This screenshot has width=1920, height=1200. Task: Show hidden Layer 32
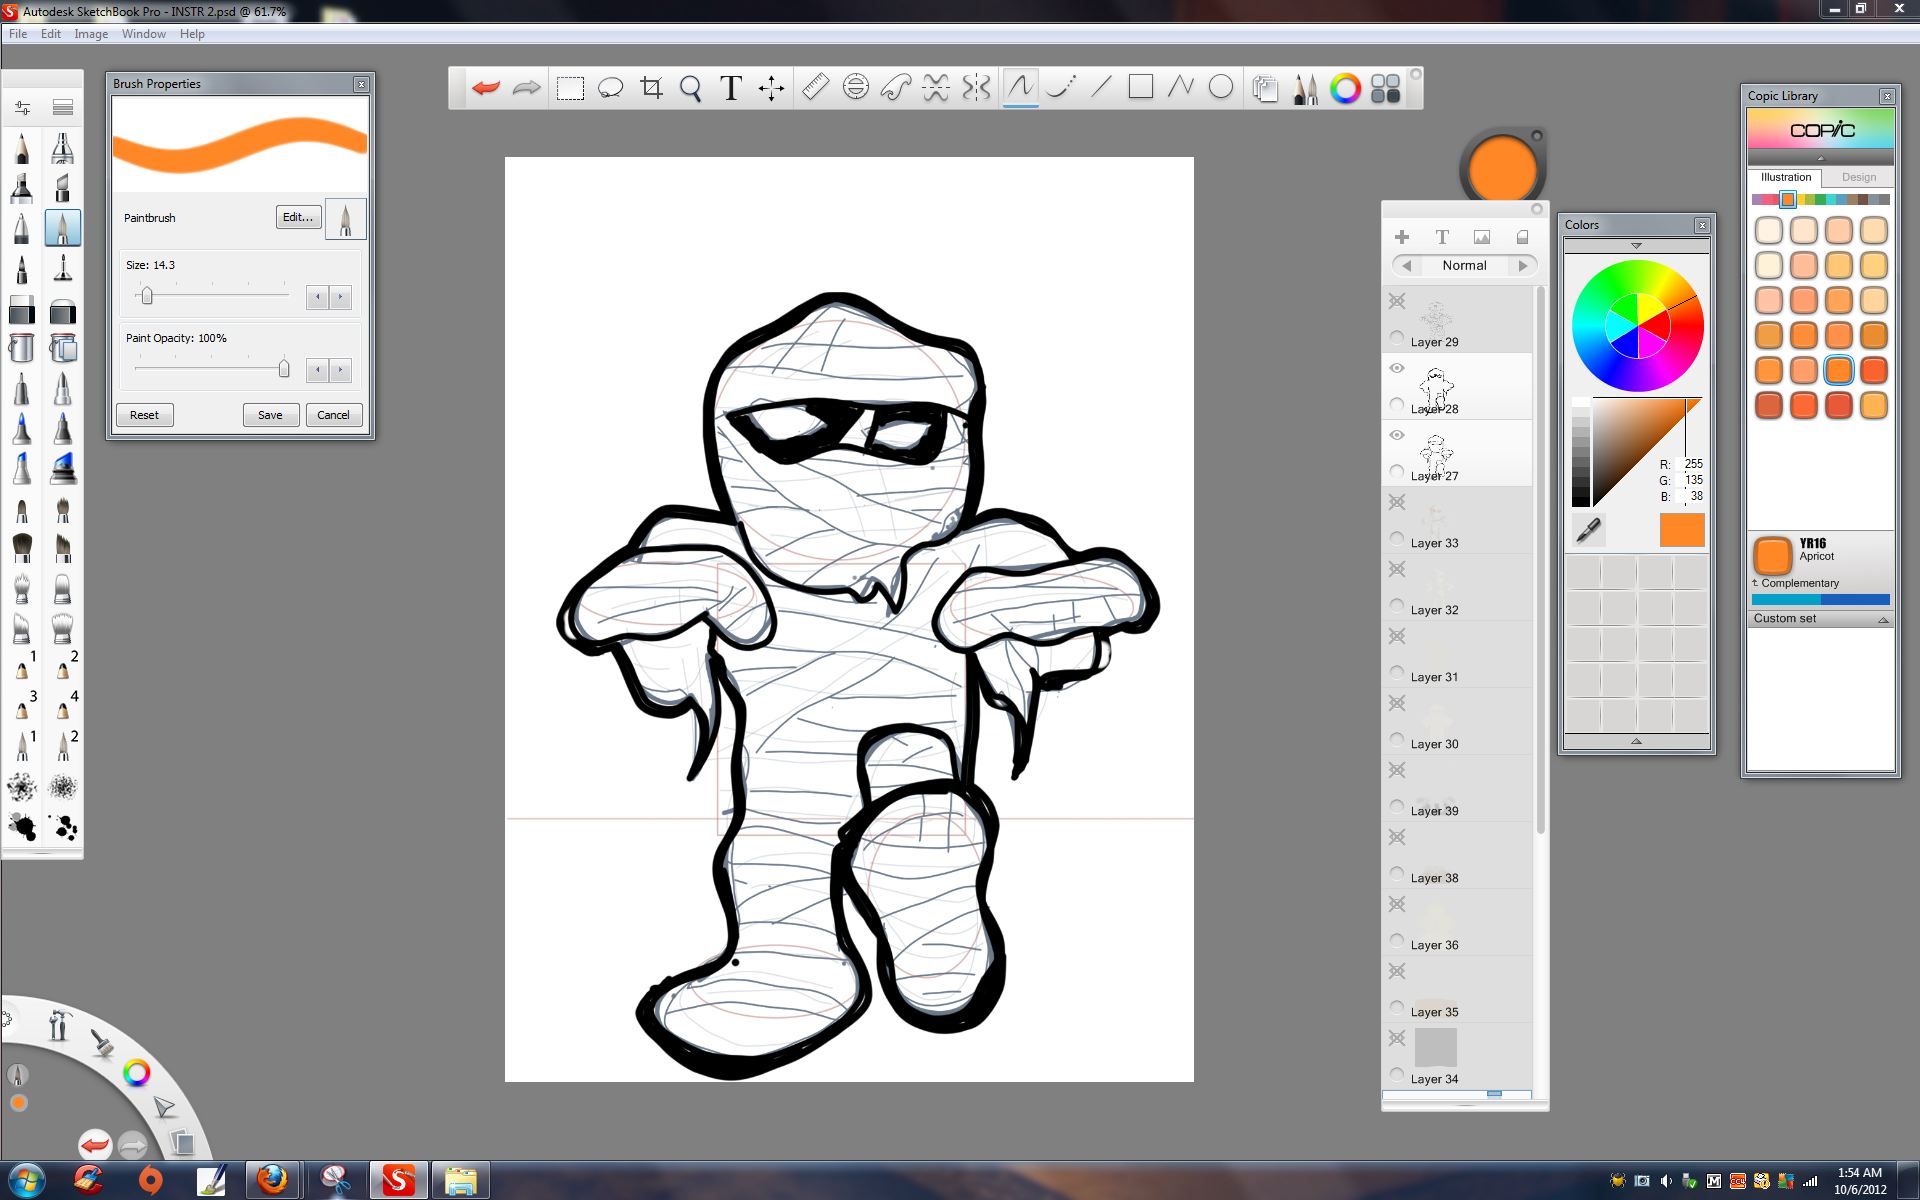(1397, 569)
